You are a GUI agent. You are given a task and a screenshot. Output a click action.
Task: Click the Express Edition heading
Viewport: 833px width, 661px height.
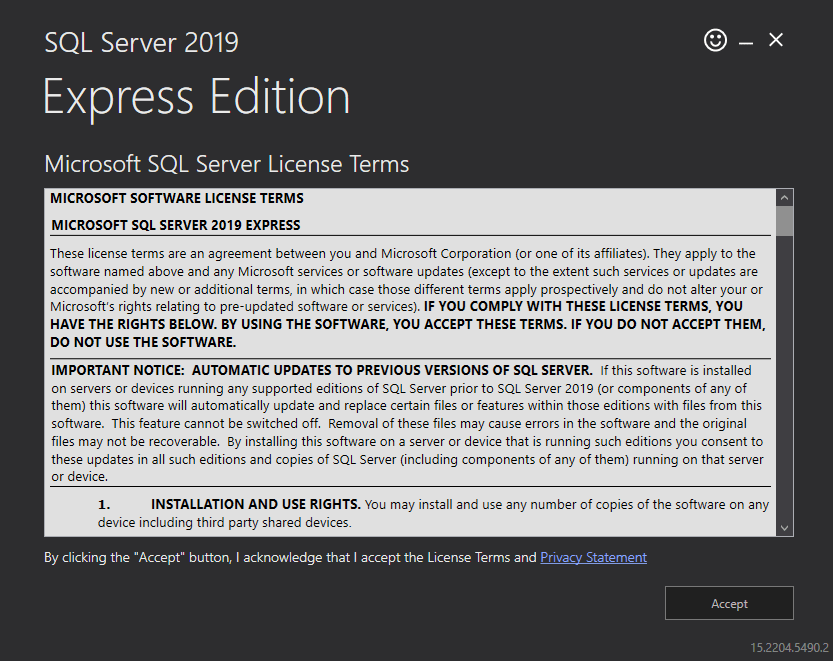[x=196, y=96]
